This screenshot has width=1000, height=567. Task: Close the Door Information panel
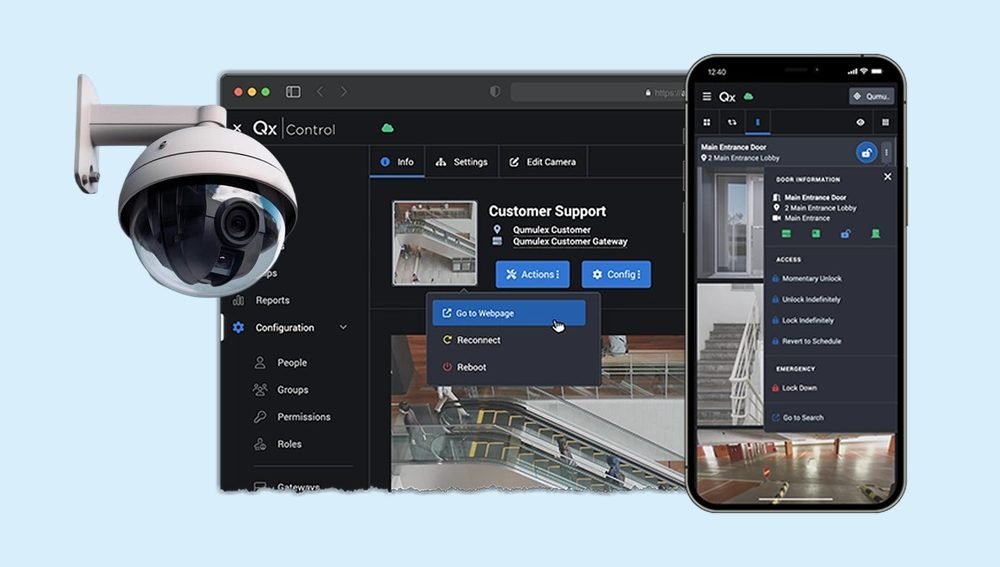click(x=888, y=177)
